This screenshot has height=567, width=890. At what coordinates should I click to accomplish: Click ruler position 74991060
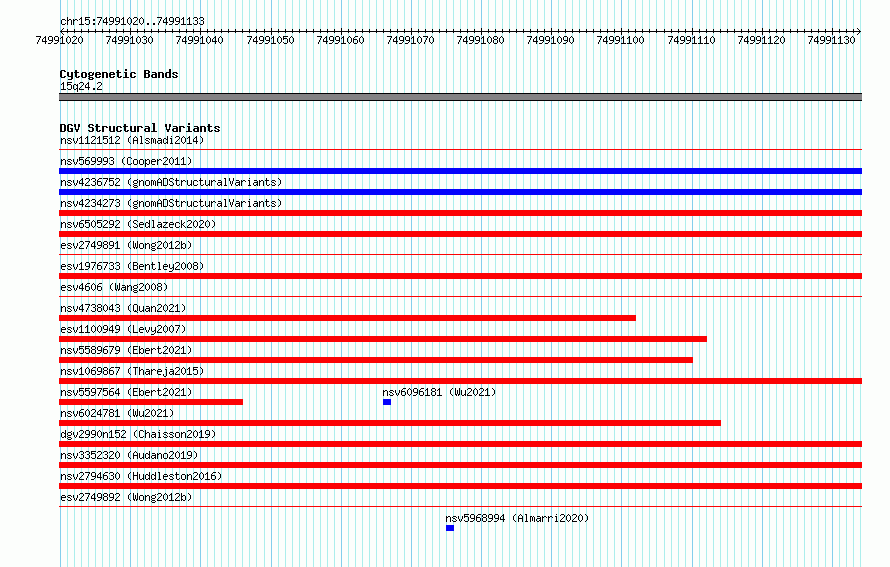tap(340, 40)
